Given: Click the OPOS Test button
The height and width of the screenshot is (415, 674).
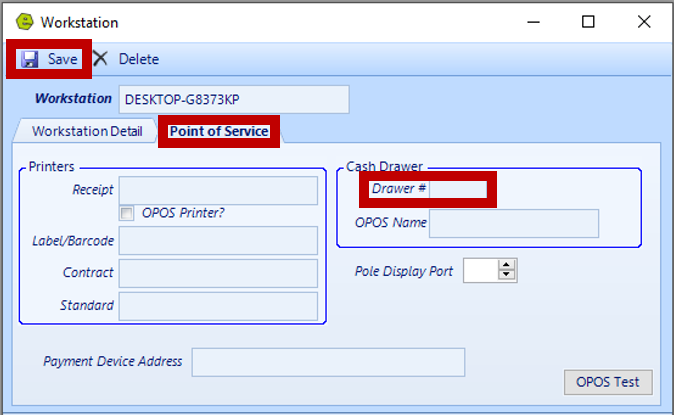Looking at the screenshot, I should coord(608,382).
